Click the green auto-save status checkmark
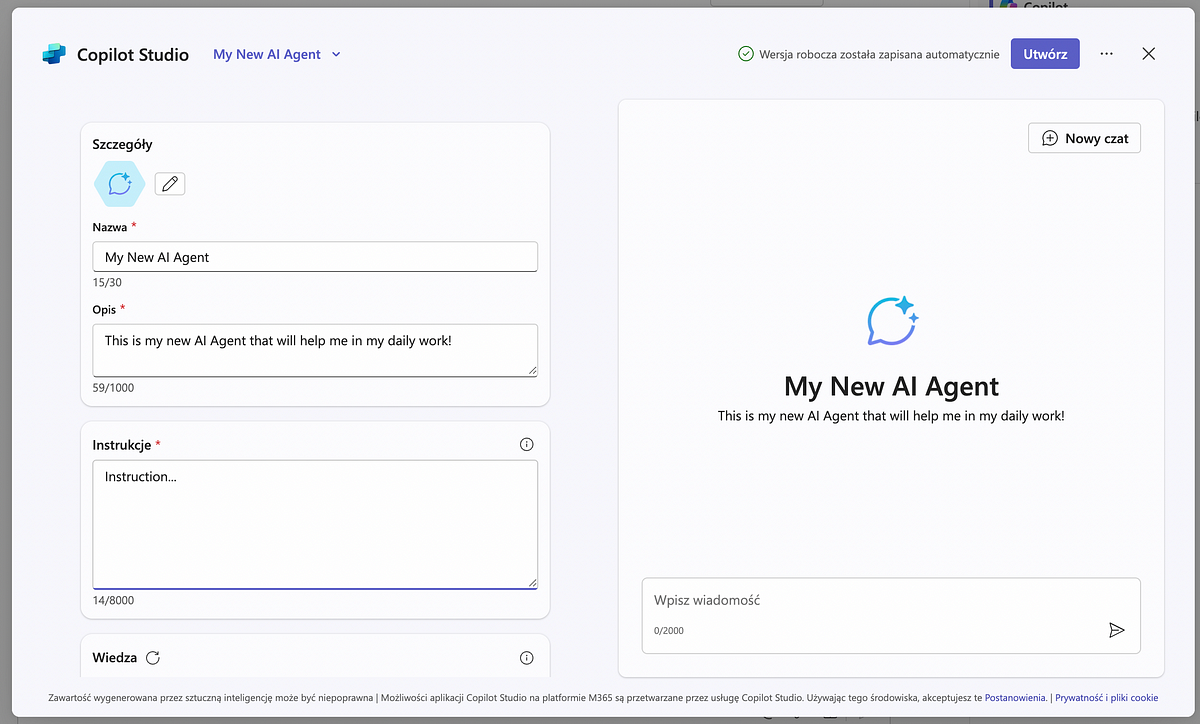Image resolution: width=1200 pixels, height=724 pixels. click(x=745, y=54)
